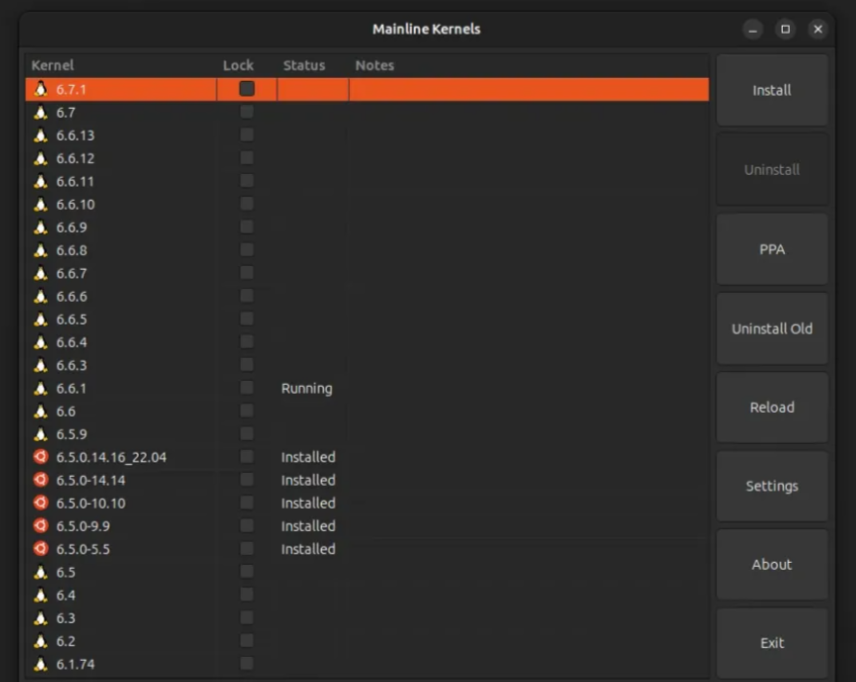
Task: Sort by the Kernel column header
Action: 52,66
